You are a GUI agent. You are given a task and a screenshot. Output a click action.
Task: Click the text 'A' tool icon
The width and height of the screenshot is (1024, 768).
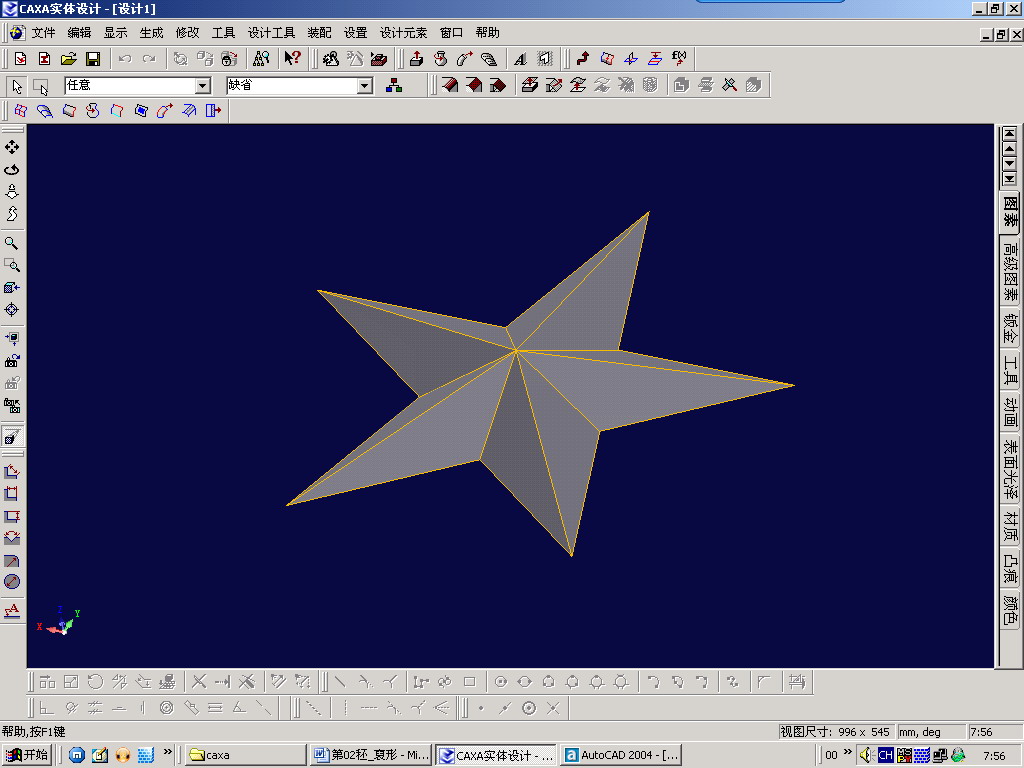pyautogui.click(x=521, y=59)
